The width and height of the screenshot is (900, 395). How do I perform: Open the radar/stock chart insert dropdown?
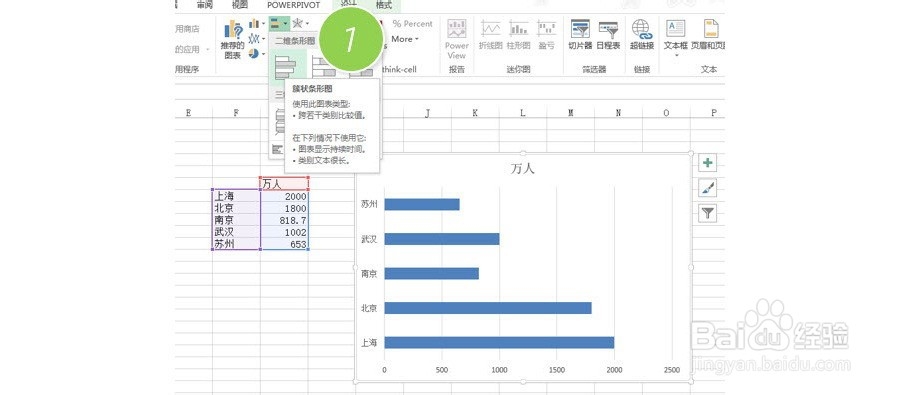(300, 24)
